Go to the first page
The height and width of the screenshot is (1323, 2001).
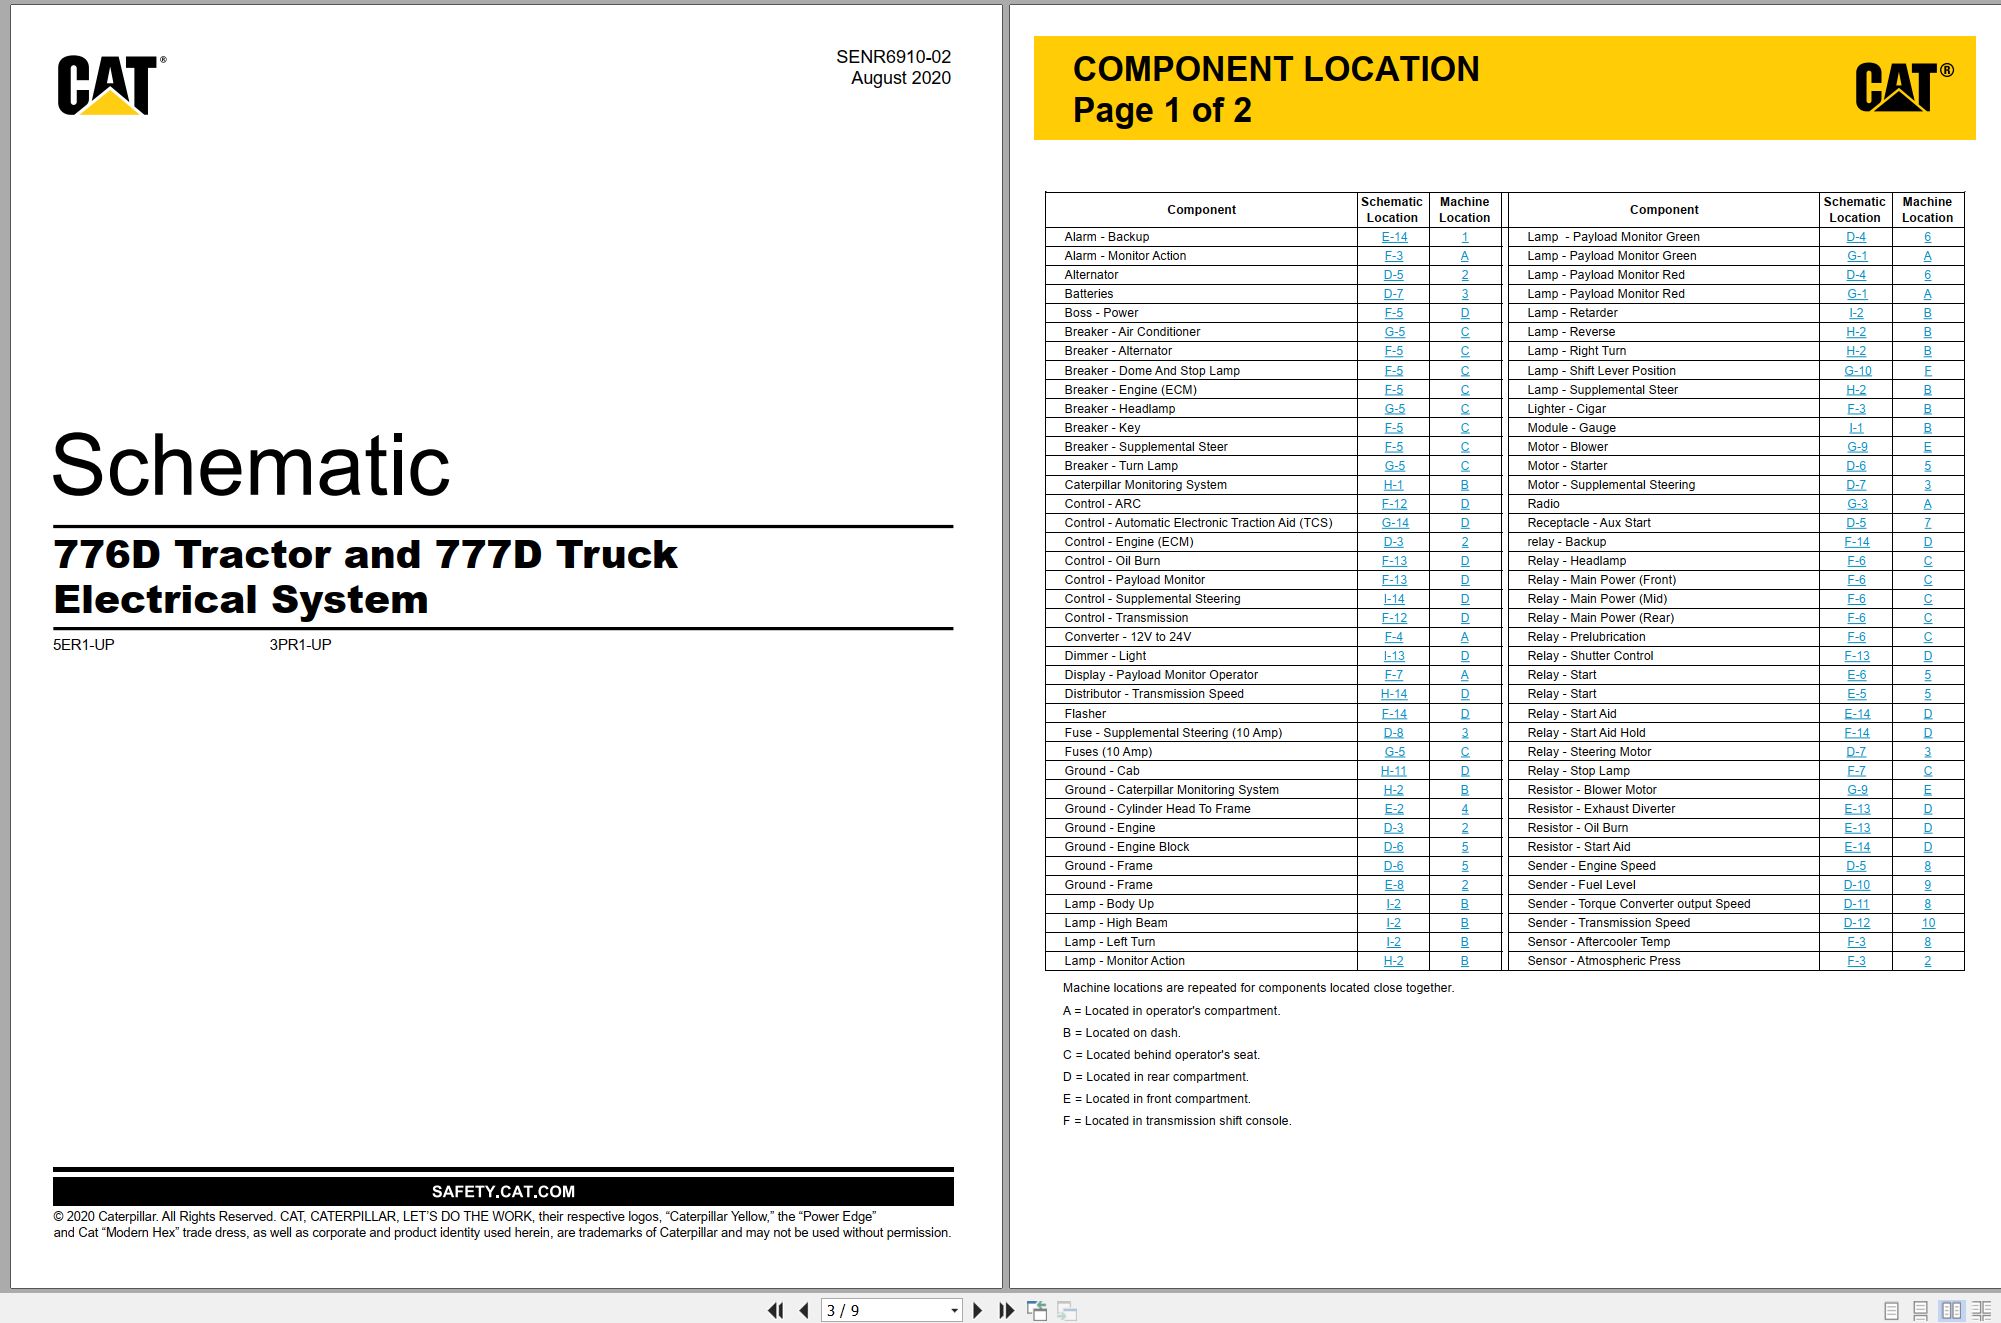[775, 1310]
